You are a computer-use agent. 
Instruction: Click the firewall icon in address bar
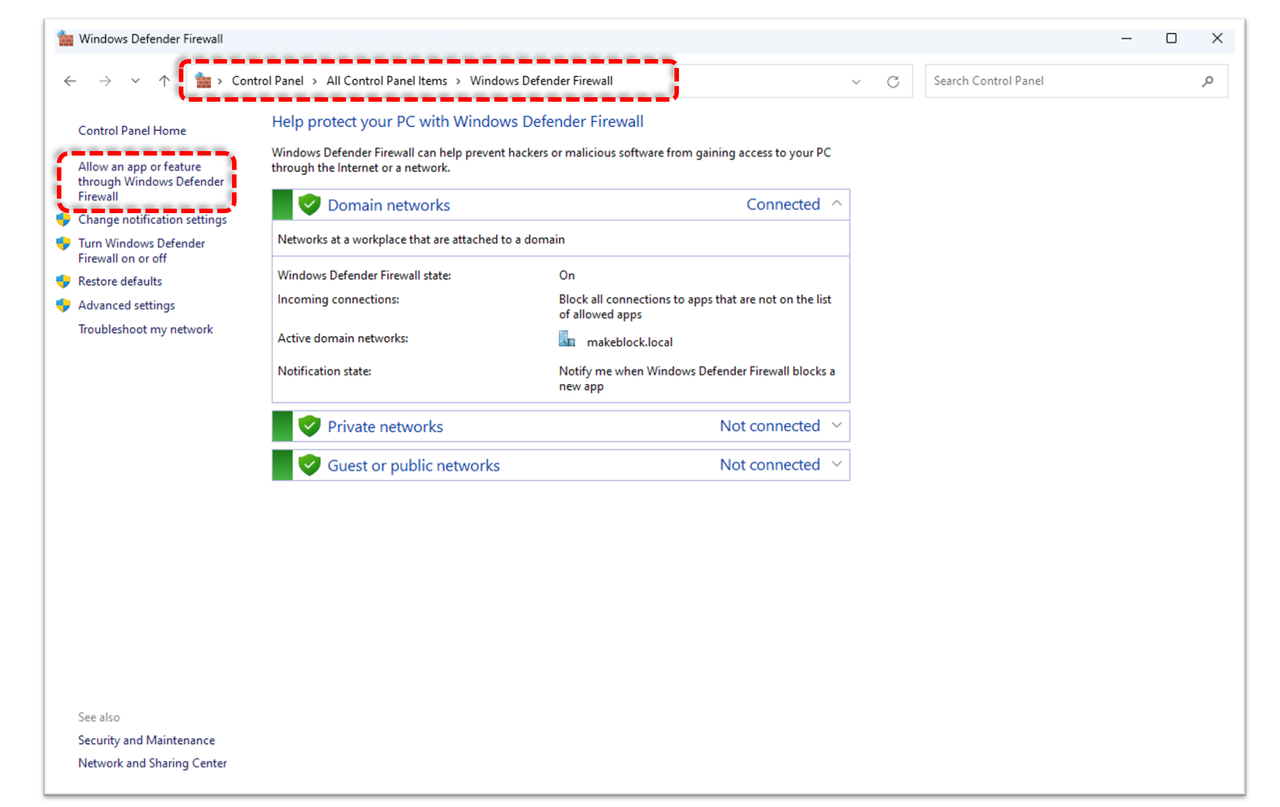click(x=203, y=81)
